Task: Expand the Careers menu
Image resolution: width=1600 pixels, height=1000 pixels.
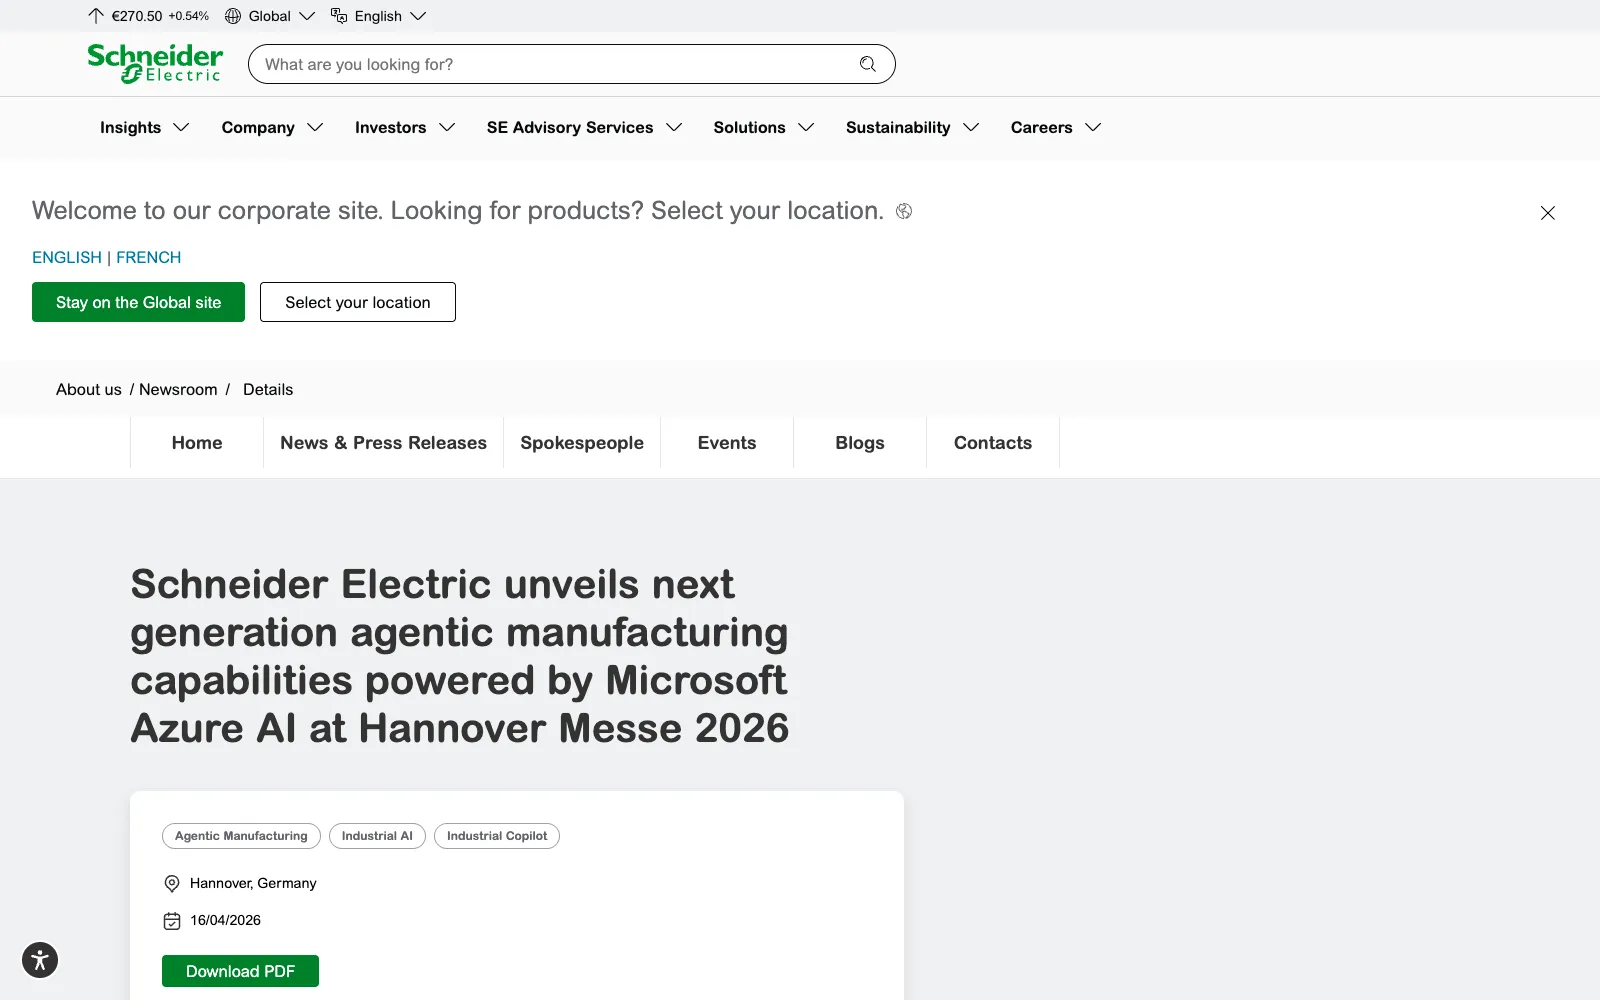Action: (x=1056, y=127)
